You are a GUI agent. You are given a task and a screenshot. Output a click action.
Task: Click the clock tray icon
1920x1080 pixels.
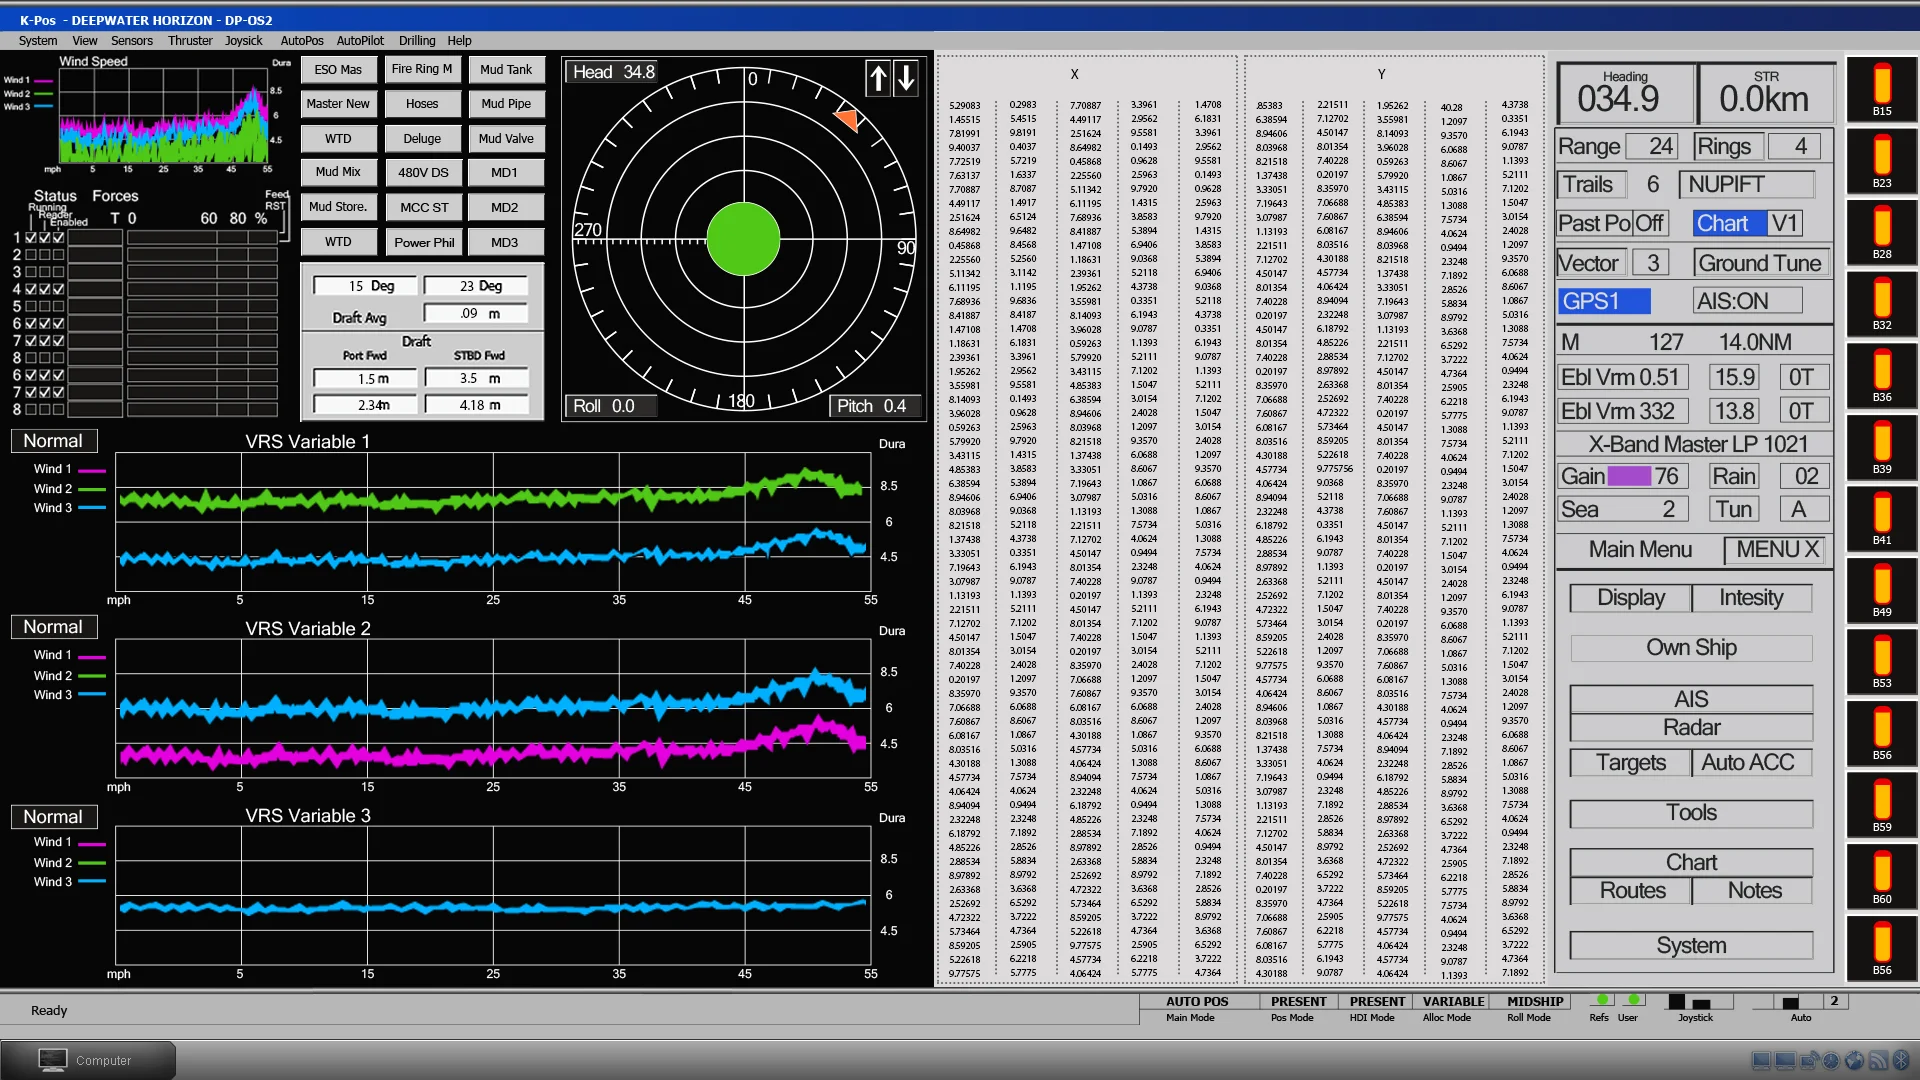click(x=1831, y=1060)
